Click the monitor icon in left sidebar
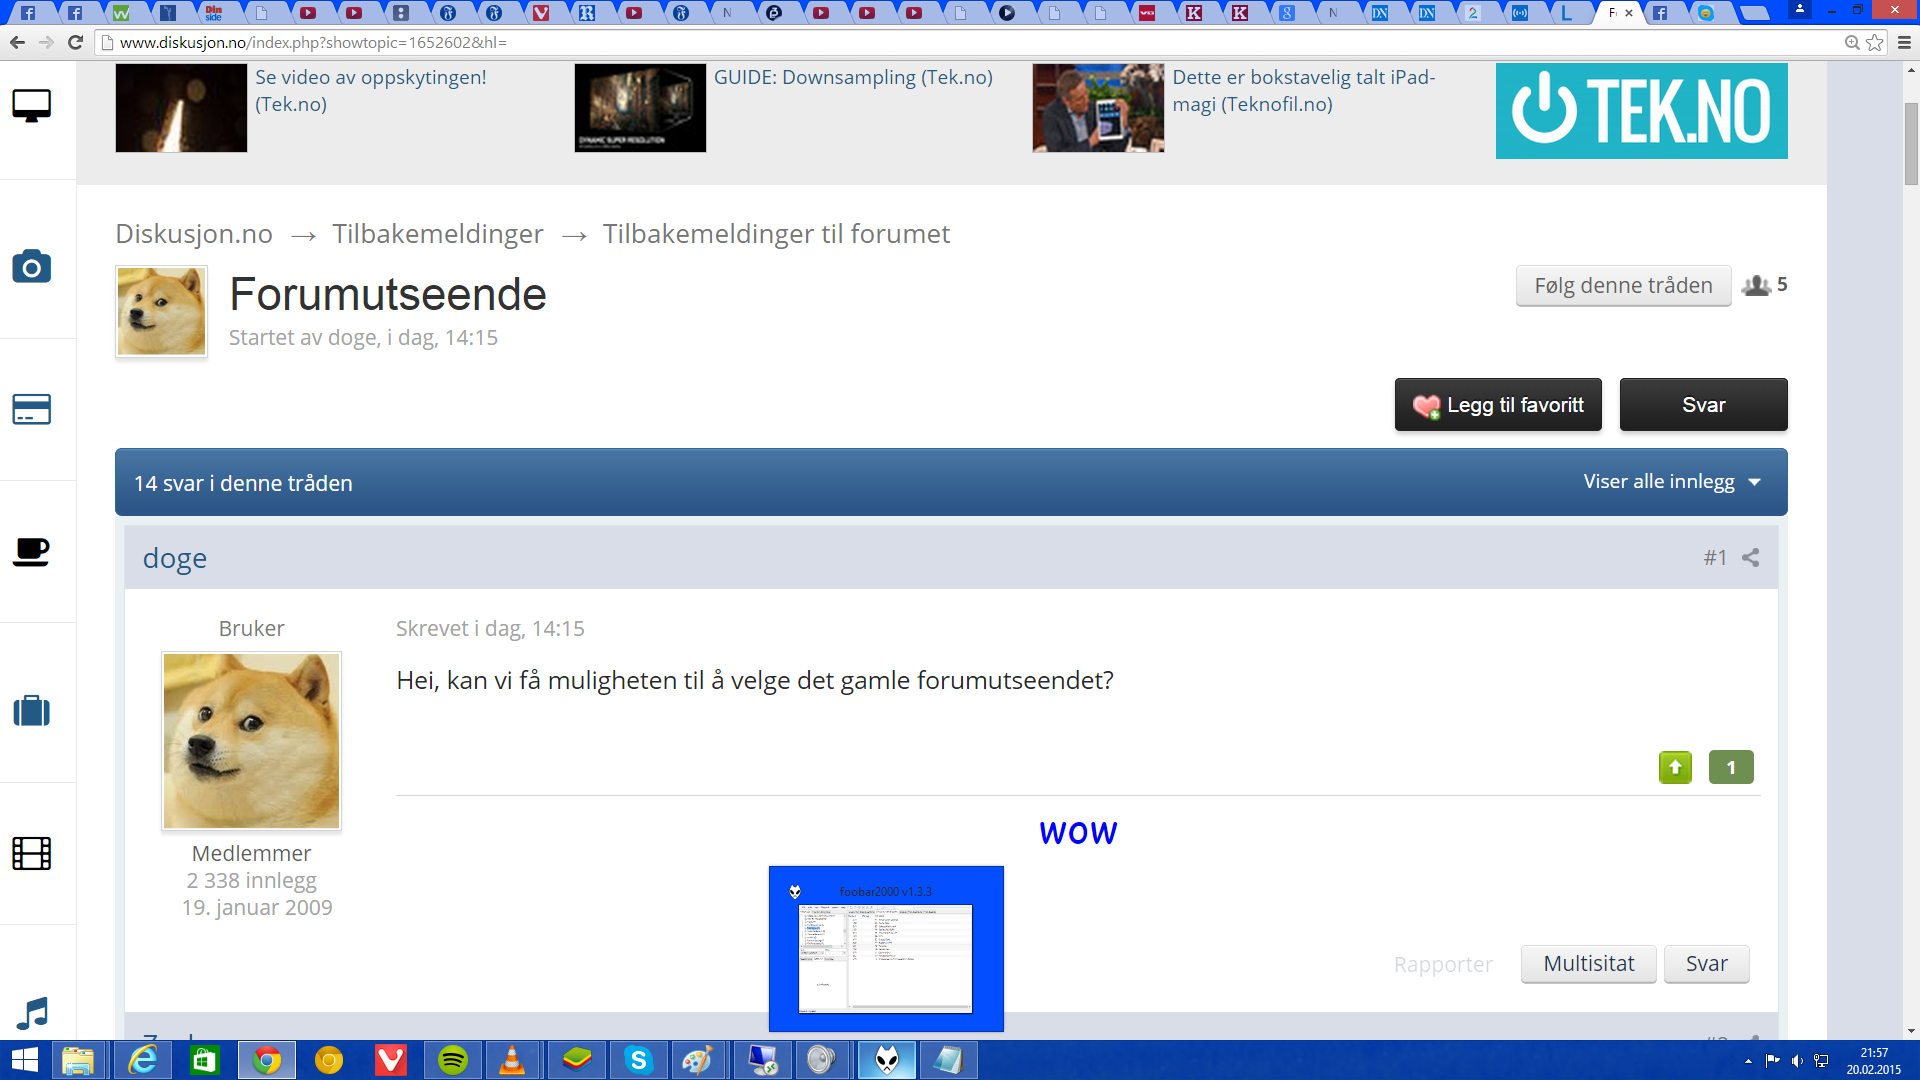The height and width of the screenshot is (1080, 1920). 31,105
